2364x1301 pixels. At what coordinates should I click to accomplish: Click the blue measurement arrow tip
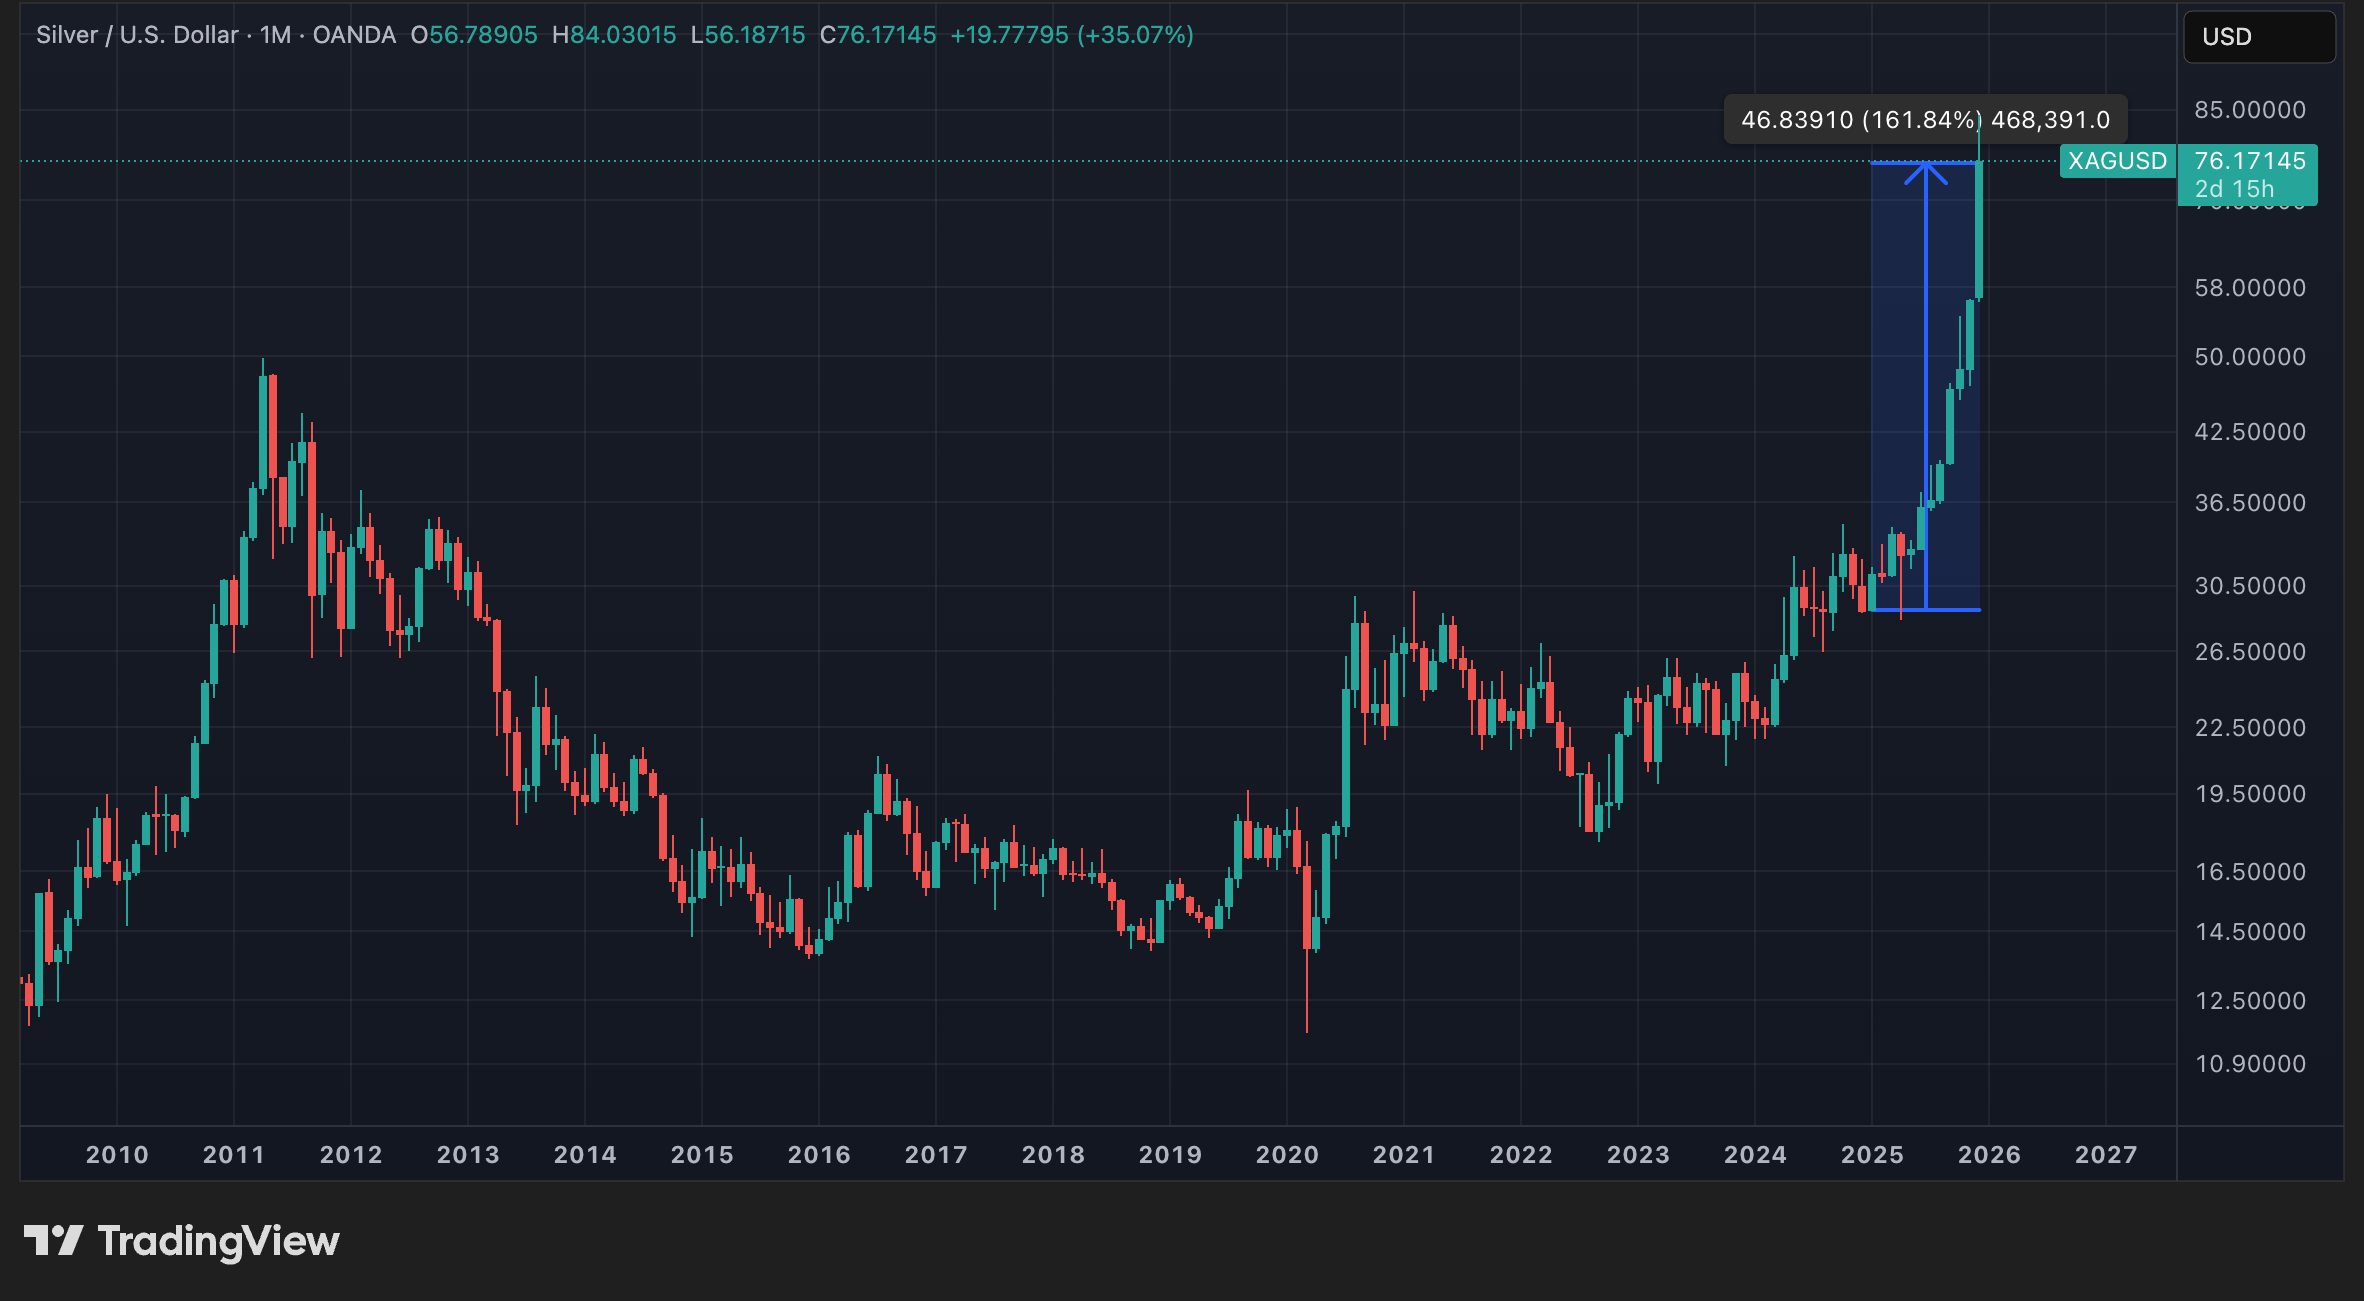point(1925,166)
